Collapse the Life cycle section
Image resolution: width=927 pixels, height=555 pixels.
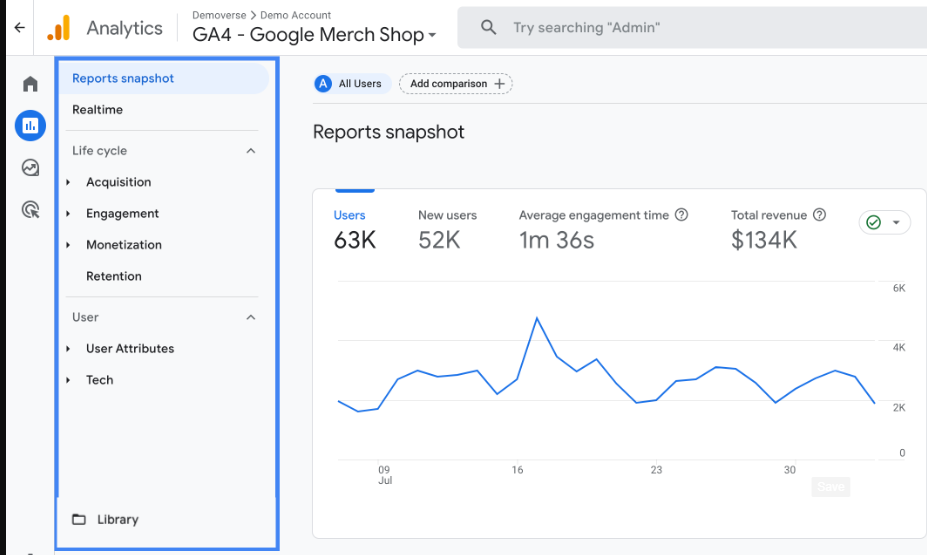coord(251,151)
